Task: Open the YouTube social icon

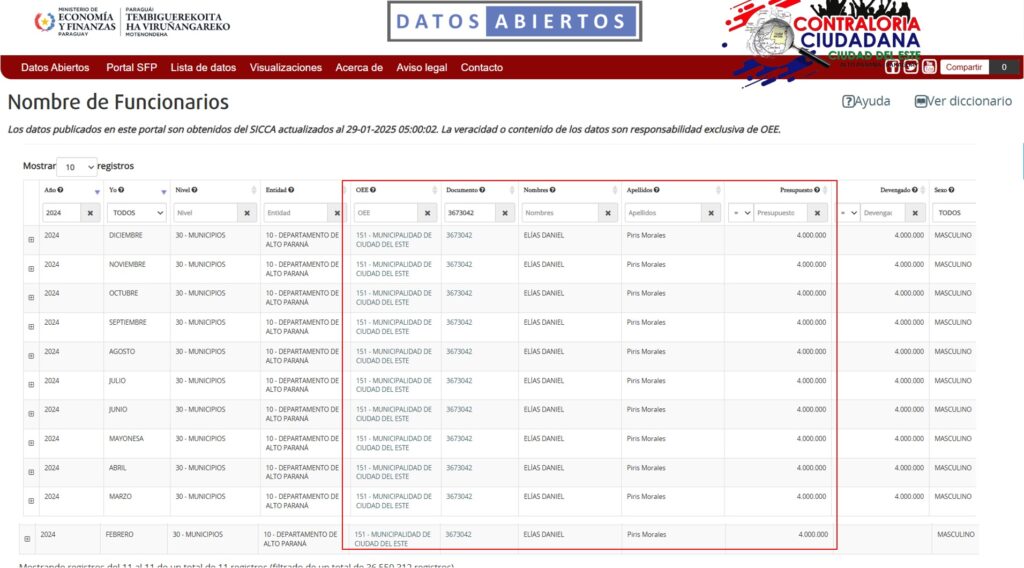Action: pyautogui.click(x=929, y=67)
